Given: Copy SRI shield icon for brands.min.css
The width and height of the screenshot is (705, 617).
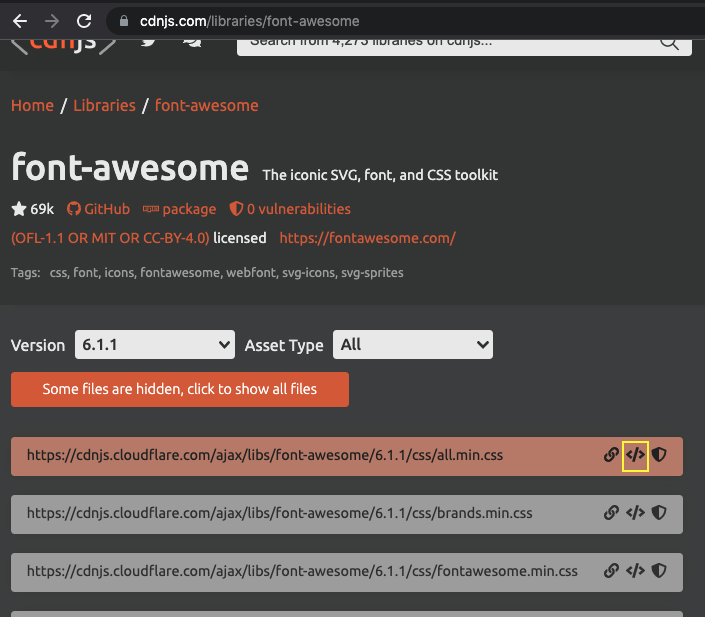Looking at the screenshot, I should tap(659, 513).
